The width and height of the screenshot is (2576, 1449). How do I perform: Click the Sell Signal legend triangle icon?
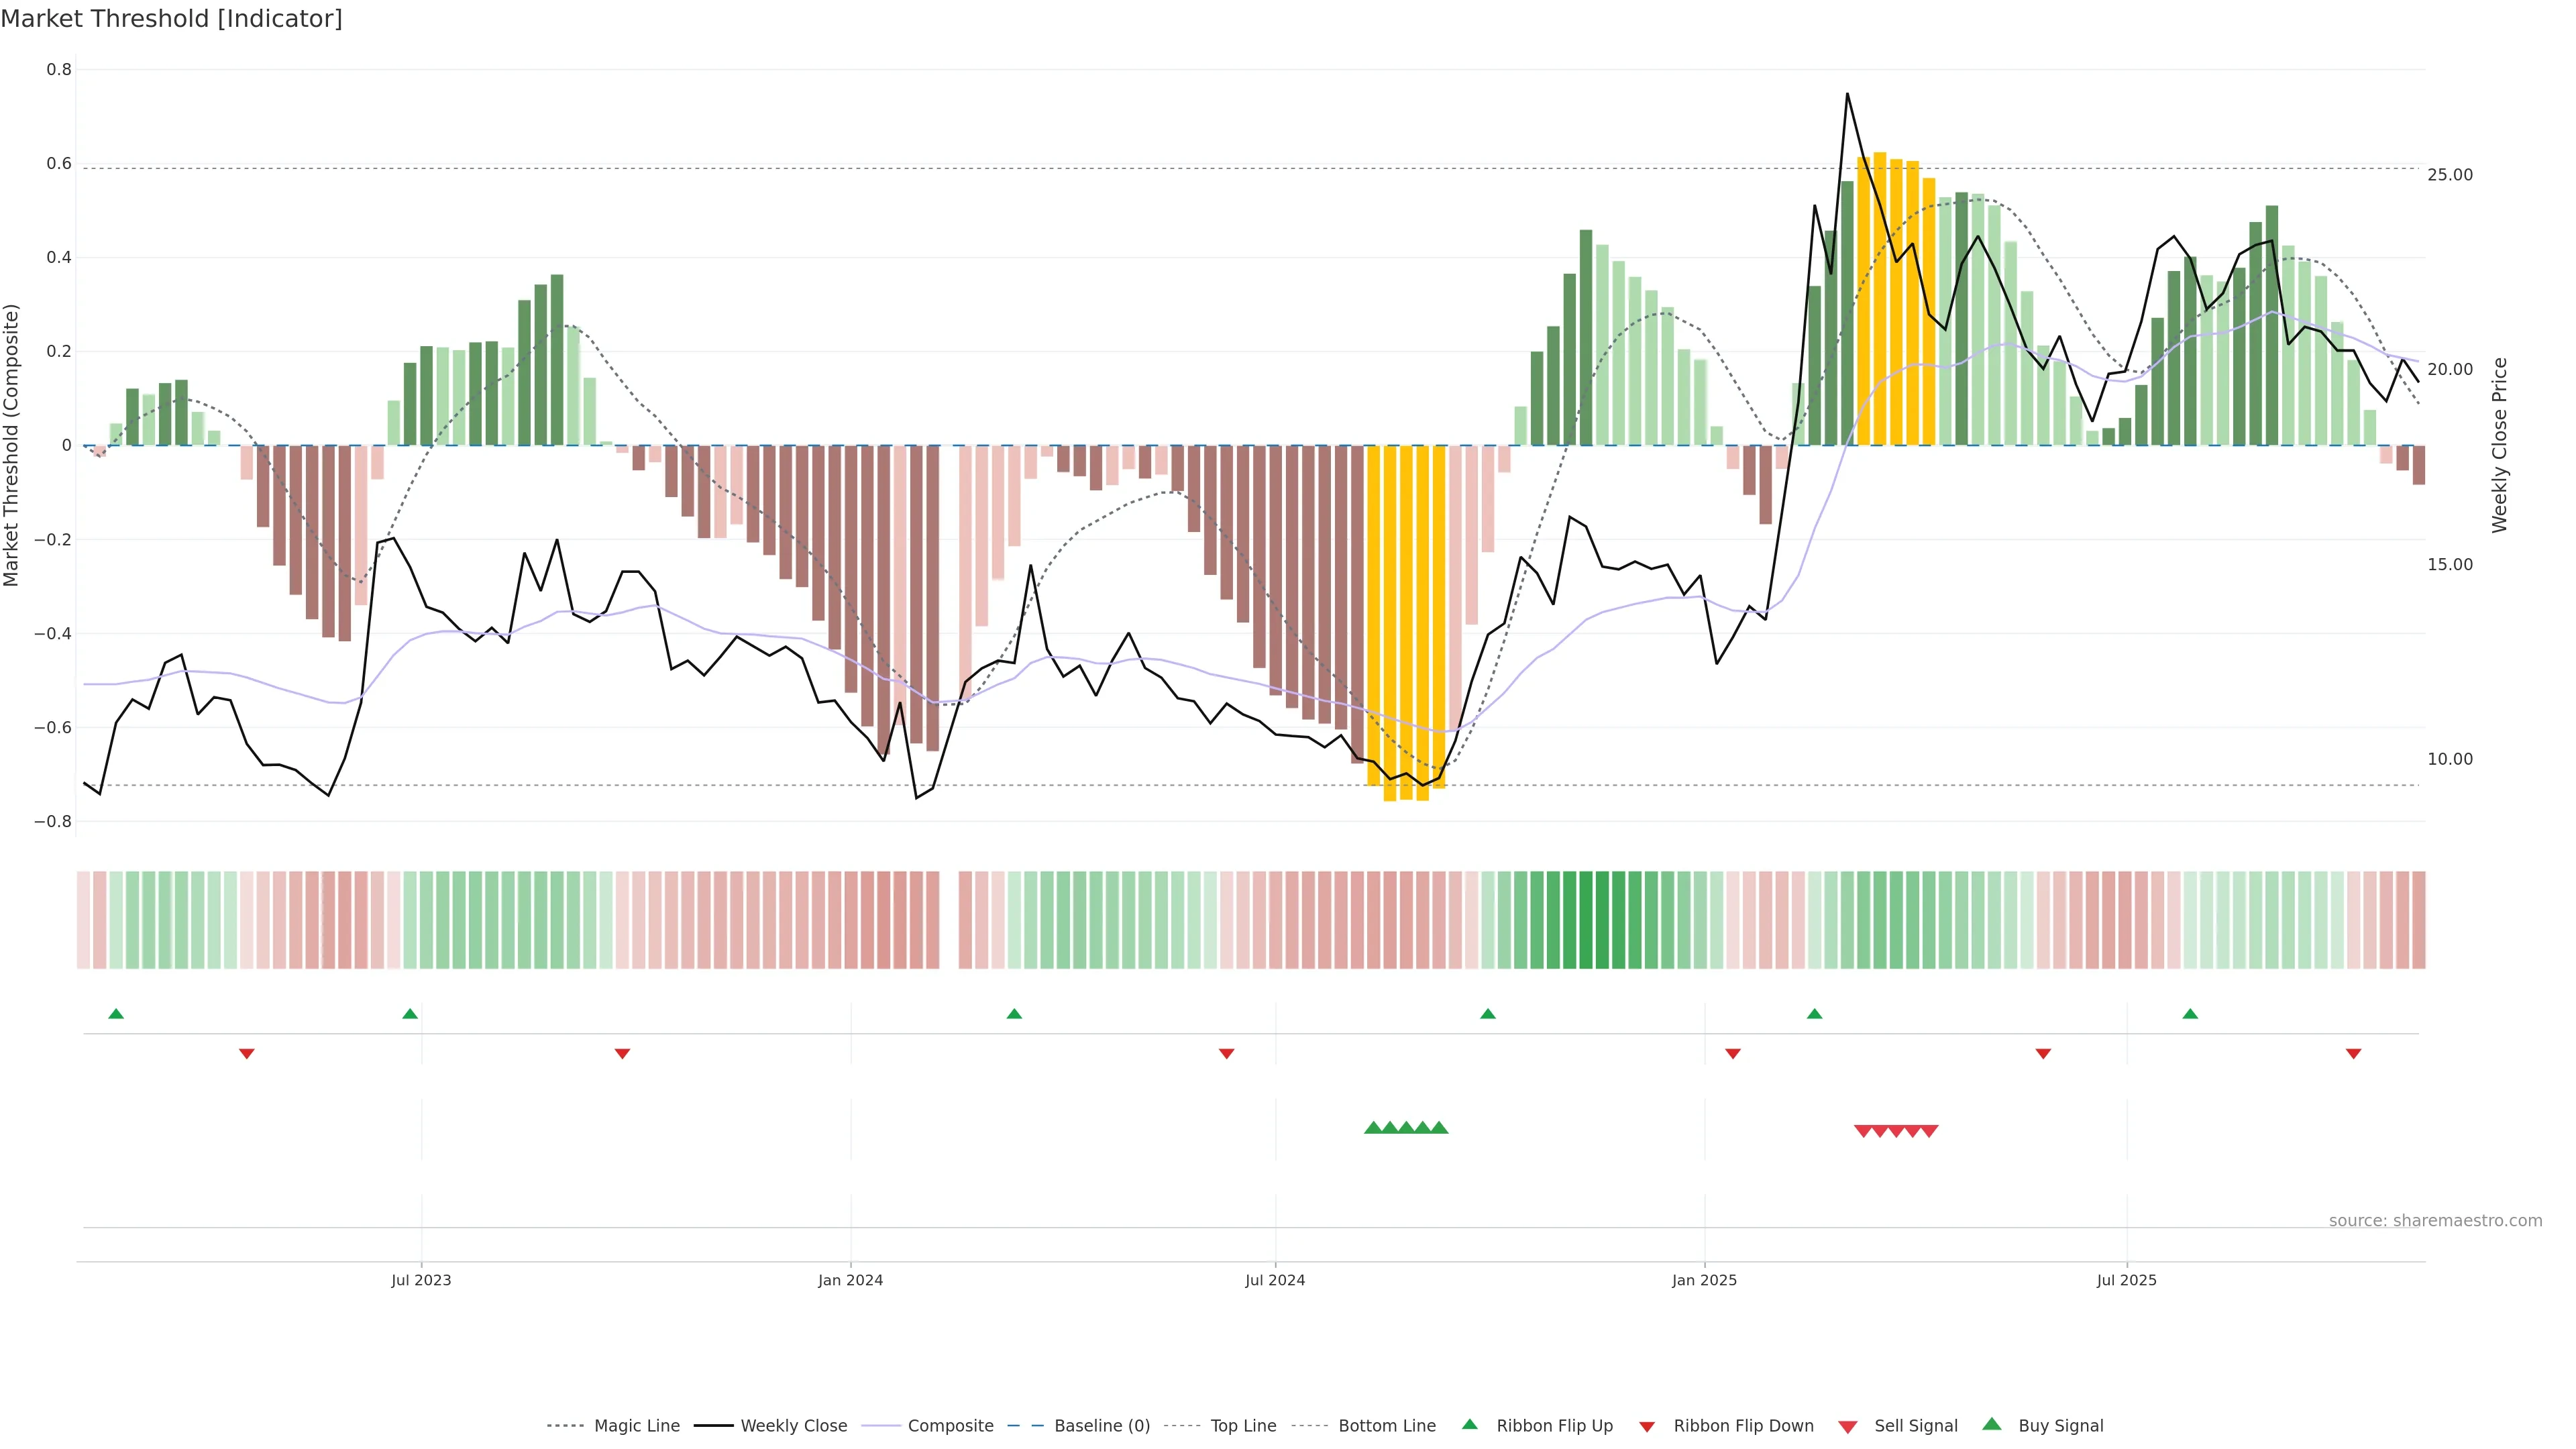click(x=1847, y=1426)
